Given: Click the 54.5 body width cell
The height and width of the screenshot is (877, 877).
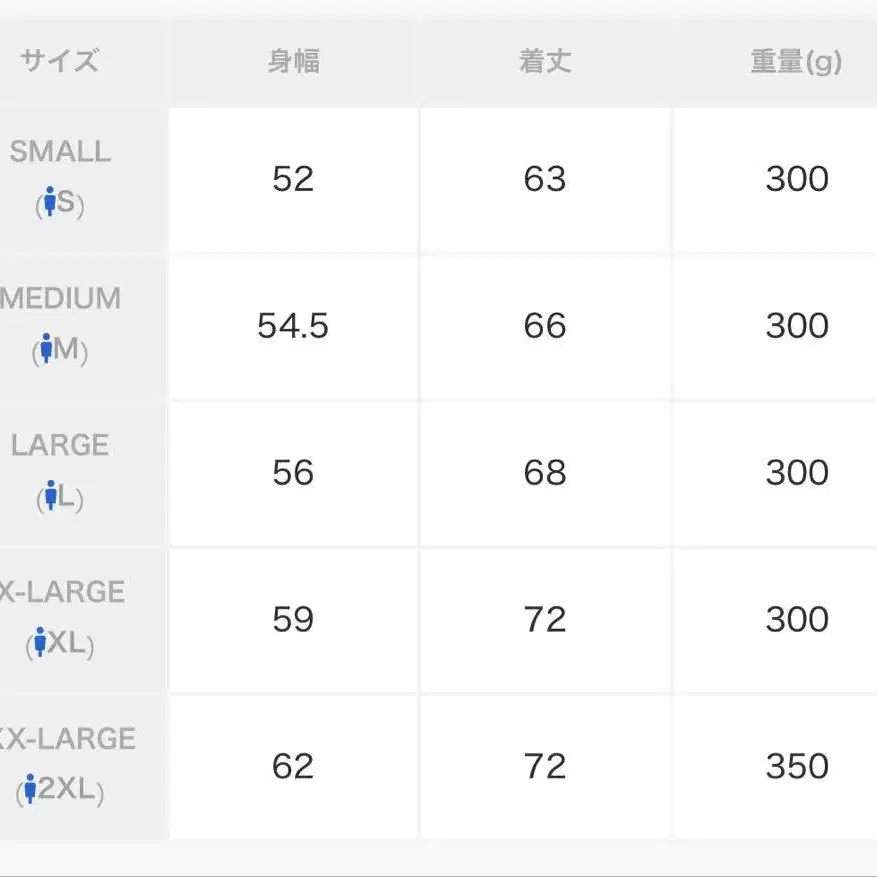Looking at the screenshot, I should [x=293, y=326].
